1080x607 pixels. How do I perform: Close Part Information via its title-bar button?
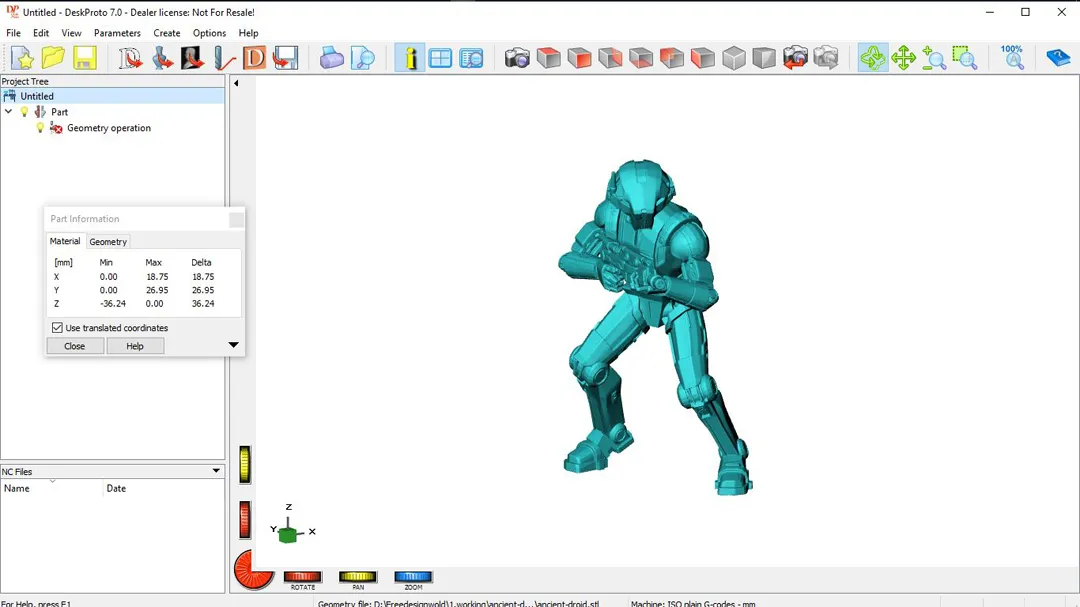(x=236, y=219)
